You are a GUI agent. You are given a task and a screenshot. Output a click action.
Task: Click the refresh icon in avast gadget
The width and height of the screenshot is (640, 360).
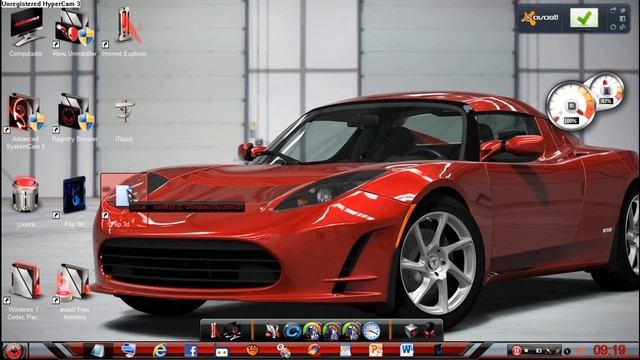tap(613, 27)
